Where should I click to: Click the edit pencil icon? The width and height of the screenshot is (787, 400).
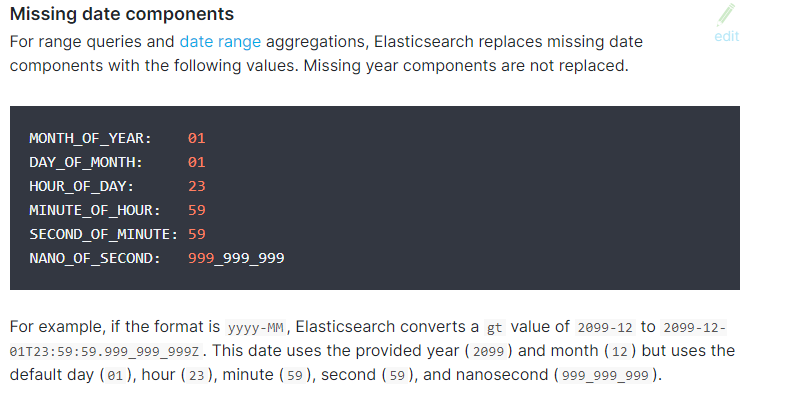pyautogui.click(x=726, y=15)
